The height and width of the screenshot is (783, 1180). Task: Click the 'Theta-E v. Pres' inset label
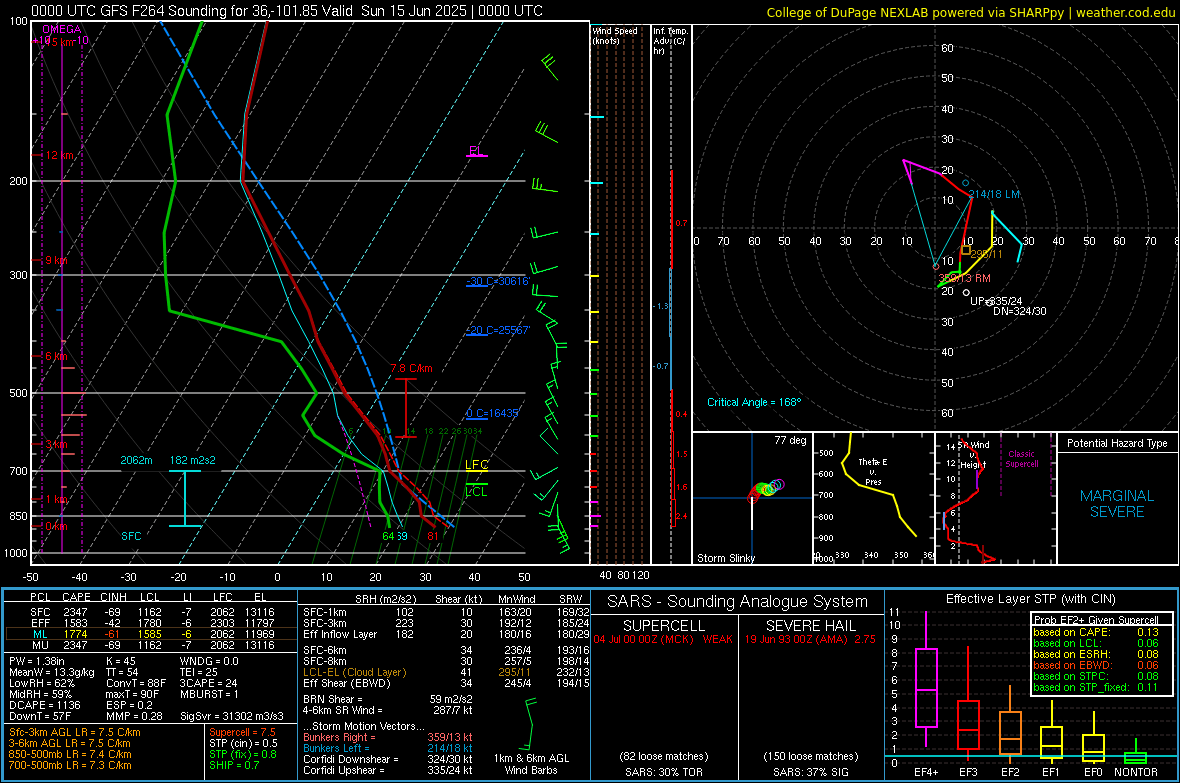click(873, 471)
